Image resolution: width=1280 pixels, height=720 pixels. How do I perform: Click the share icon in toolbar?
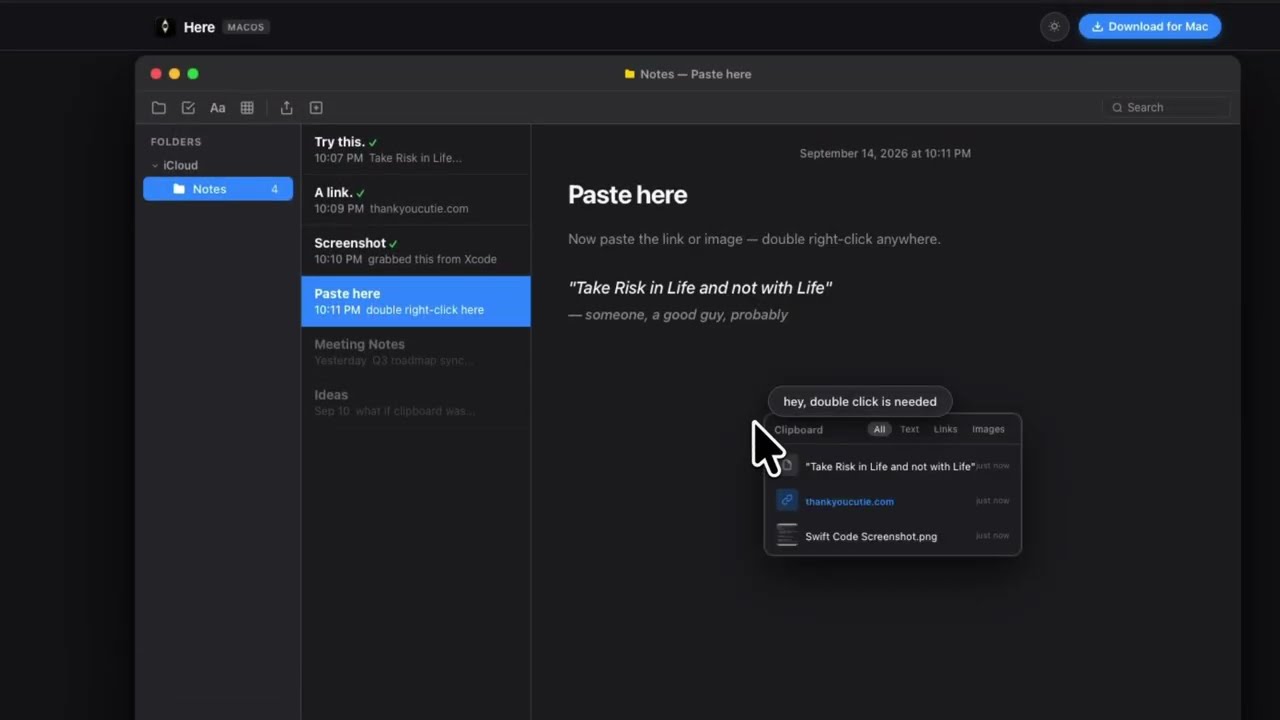click(287, 108)
